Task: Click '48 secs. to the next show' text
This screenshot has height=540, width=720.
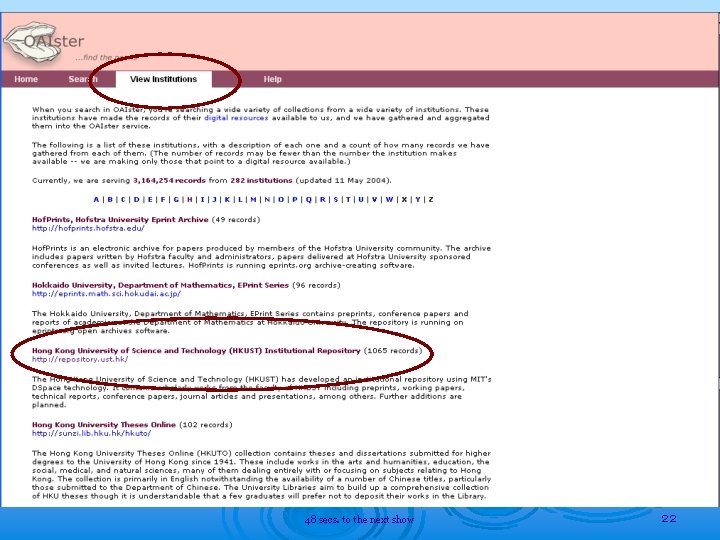Action: (x=359, y=520)
